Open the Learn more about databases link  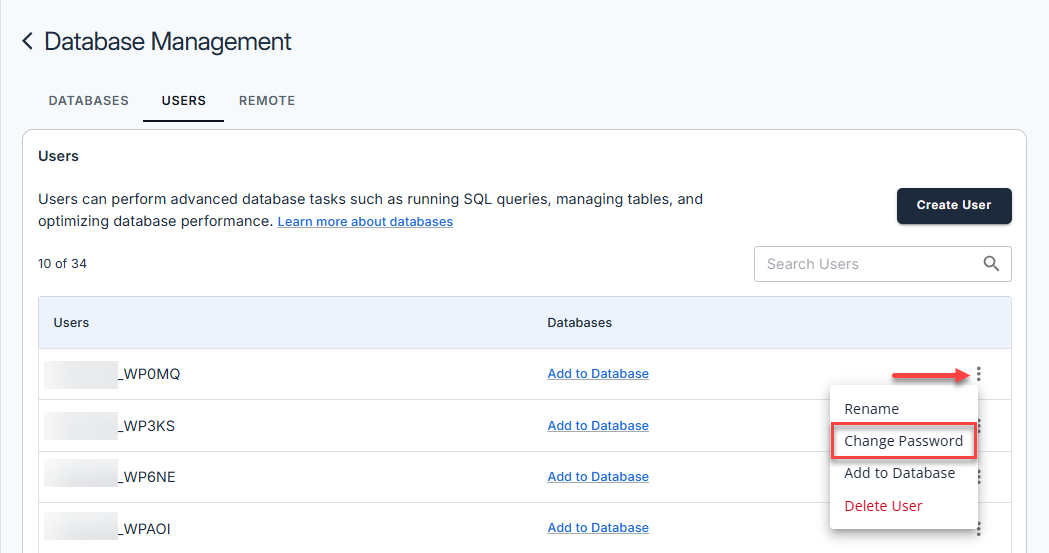pyautogui.click(x=365, y=221)
